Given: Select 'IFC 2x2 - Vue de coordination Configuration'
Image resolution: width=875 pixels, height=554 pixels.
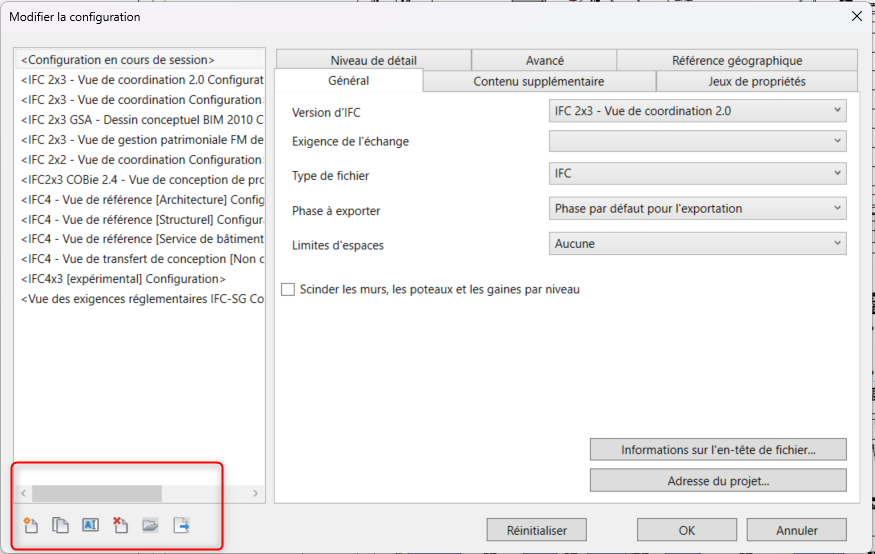Looking at the screenshot, I should coord(140,160).
